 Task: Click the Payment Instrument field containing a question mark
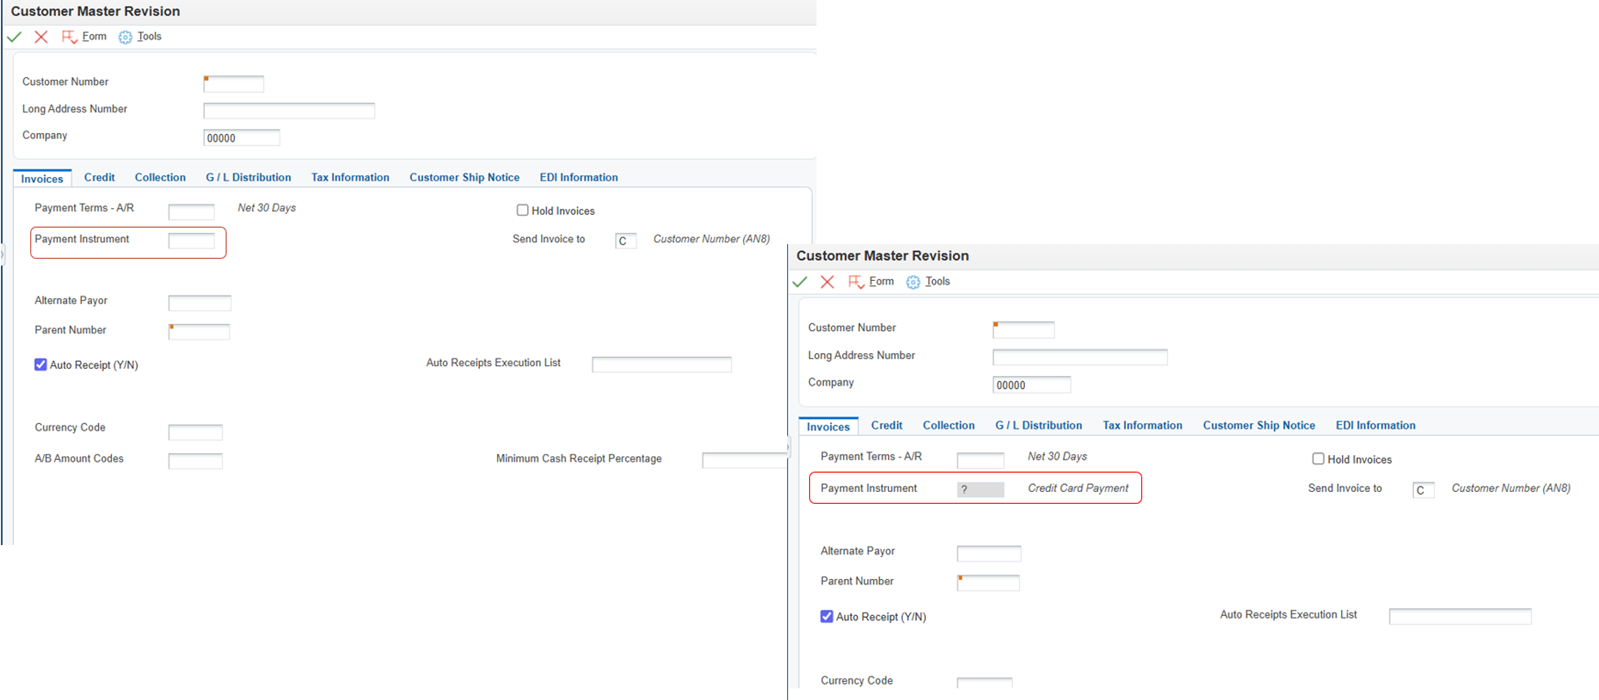pos(980,490)
